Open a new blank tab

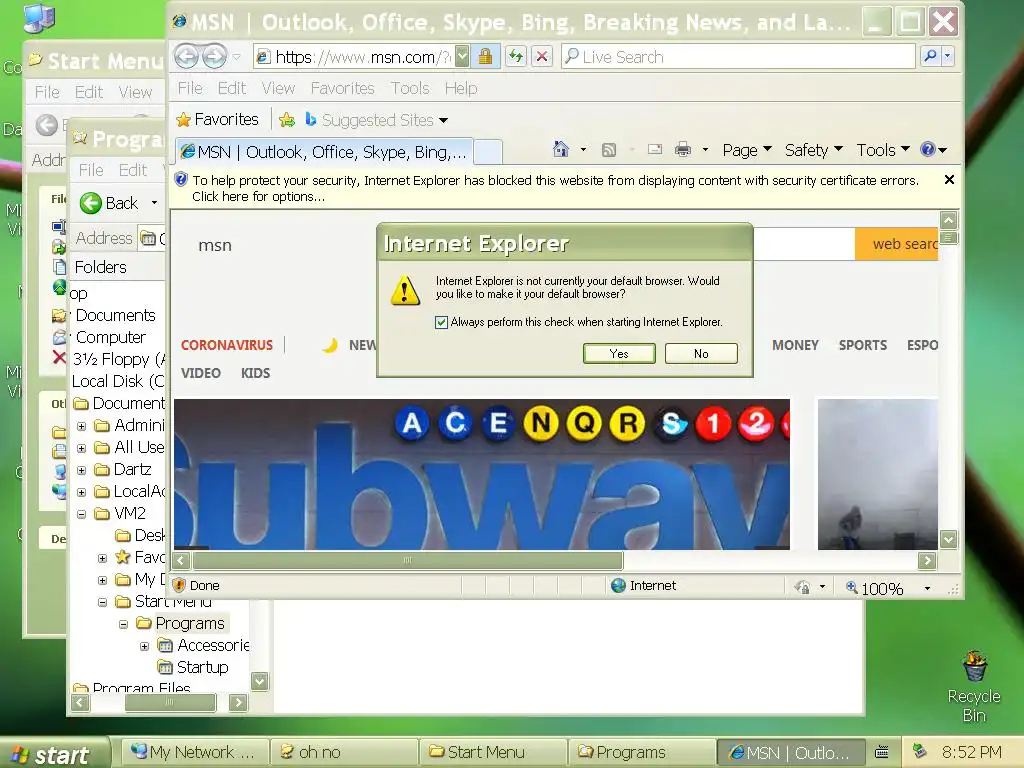pos(488,152)
